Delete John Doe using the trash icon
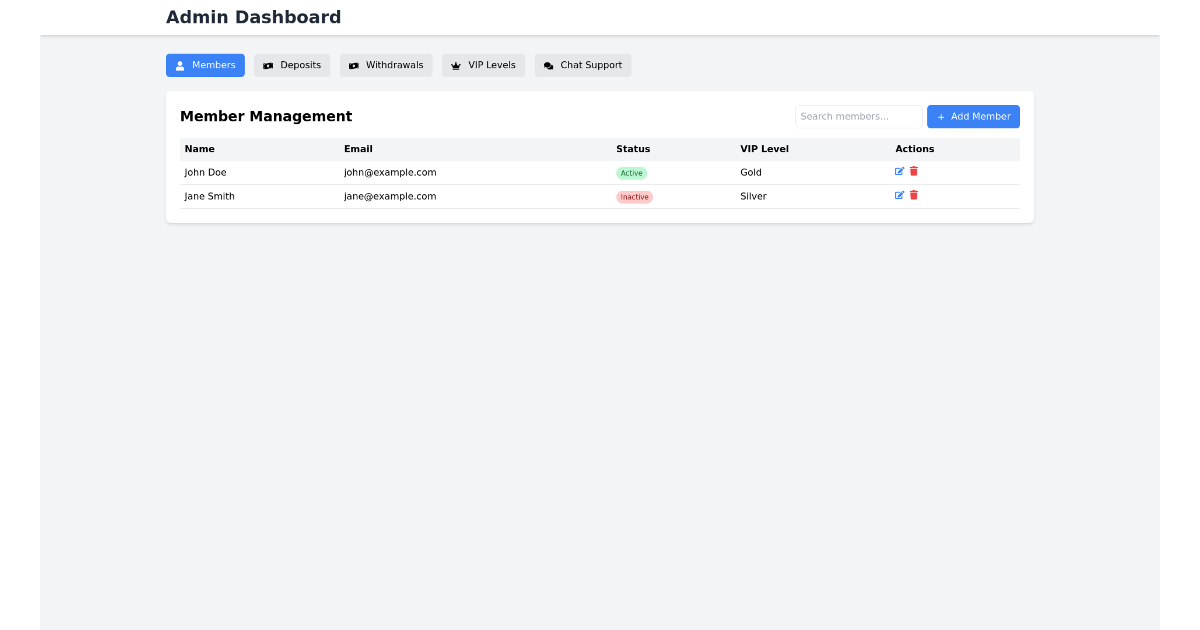This screenshot has width=1200, height=630. (913, 171)
